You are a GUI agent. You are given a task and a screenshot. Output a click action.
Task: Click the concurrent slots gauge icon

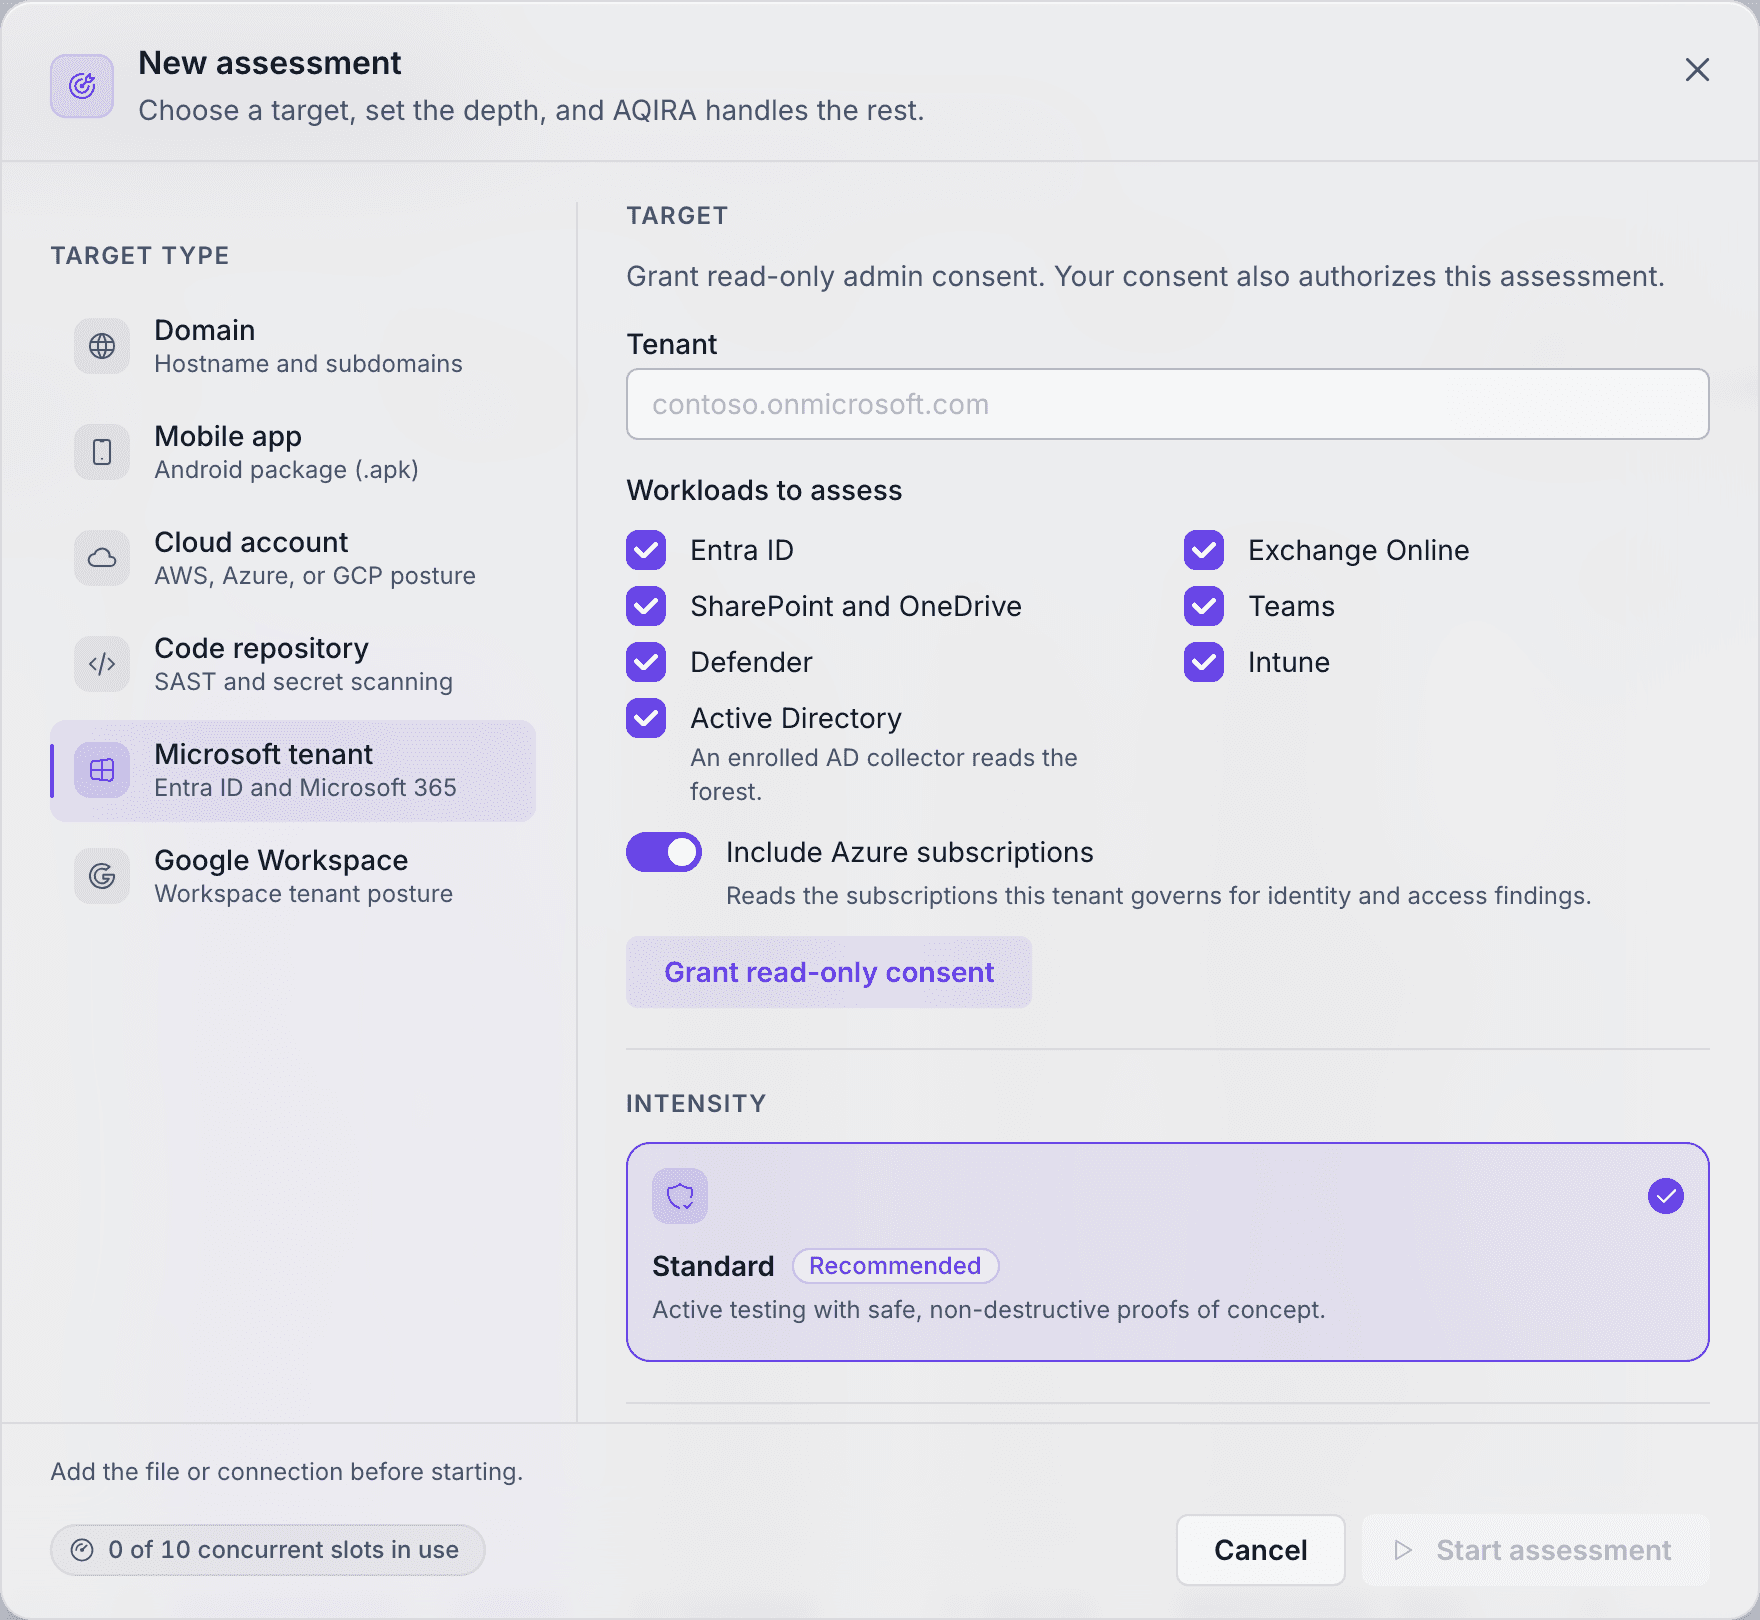tap(82, 1550)
